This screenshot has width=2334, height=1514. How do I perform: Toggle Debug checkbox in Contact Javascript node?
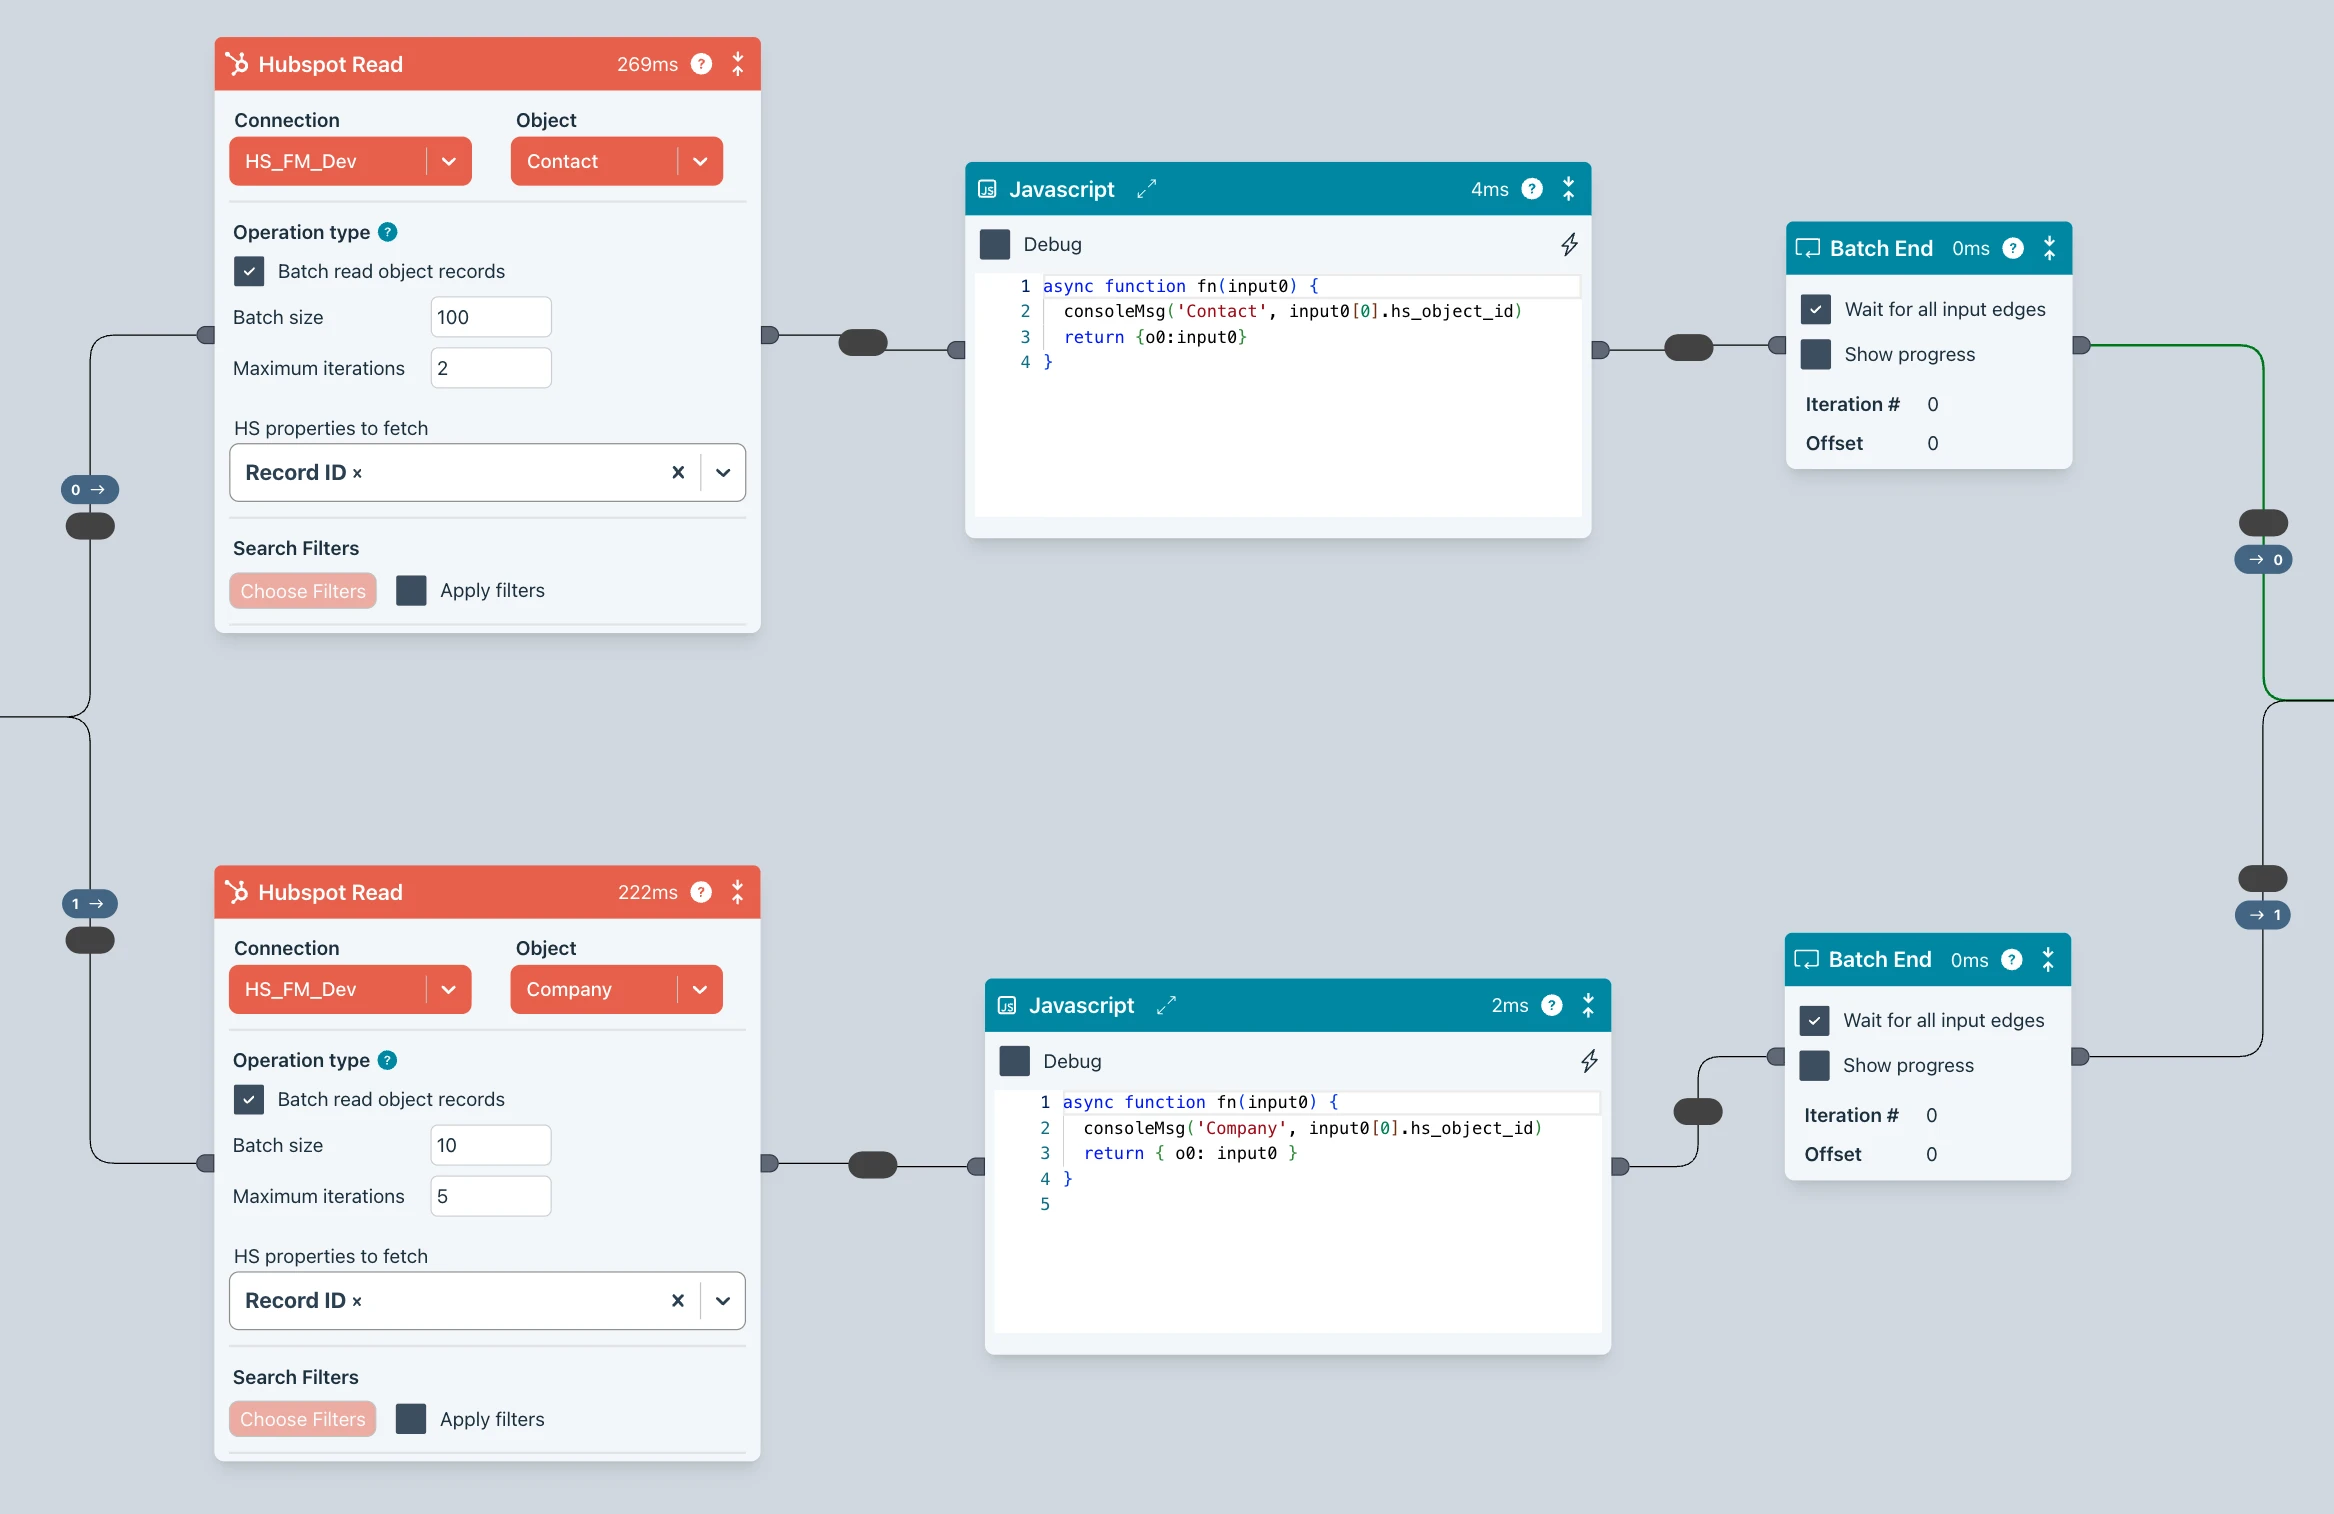tap(995, 245)
